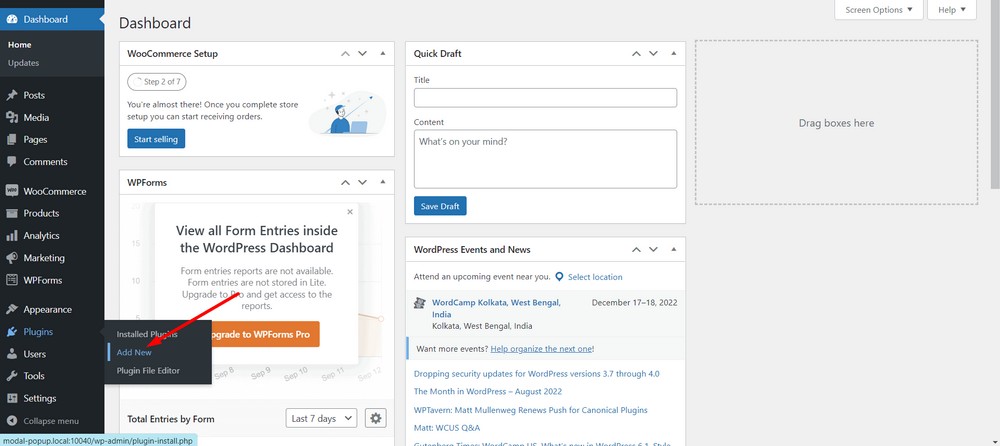Click the 'December 17–18, 2022' event date
Image resolution: width=1000 pixels, height=446 pixels.
tap(635, 302)
